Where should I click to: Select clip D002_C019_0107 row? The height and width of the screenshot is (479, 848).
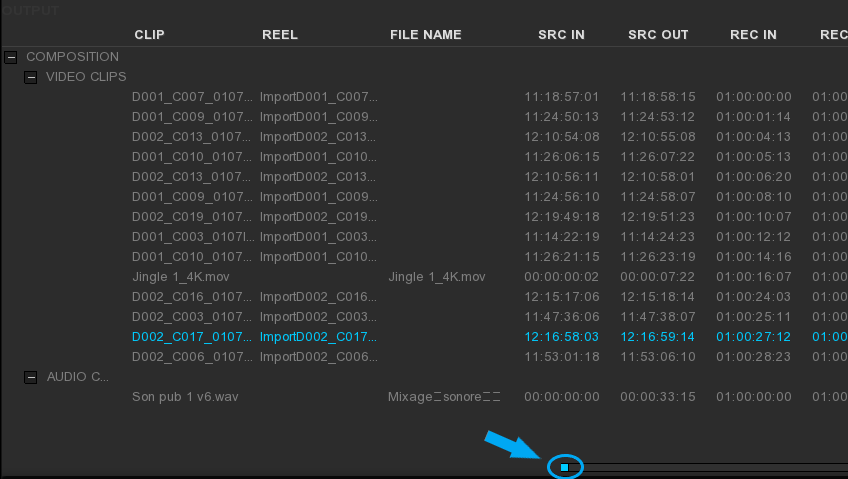[192, 217]
